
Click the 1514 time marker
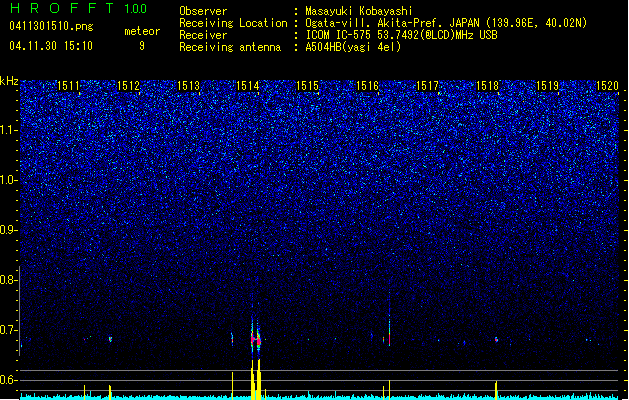[248, 85]
